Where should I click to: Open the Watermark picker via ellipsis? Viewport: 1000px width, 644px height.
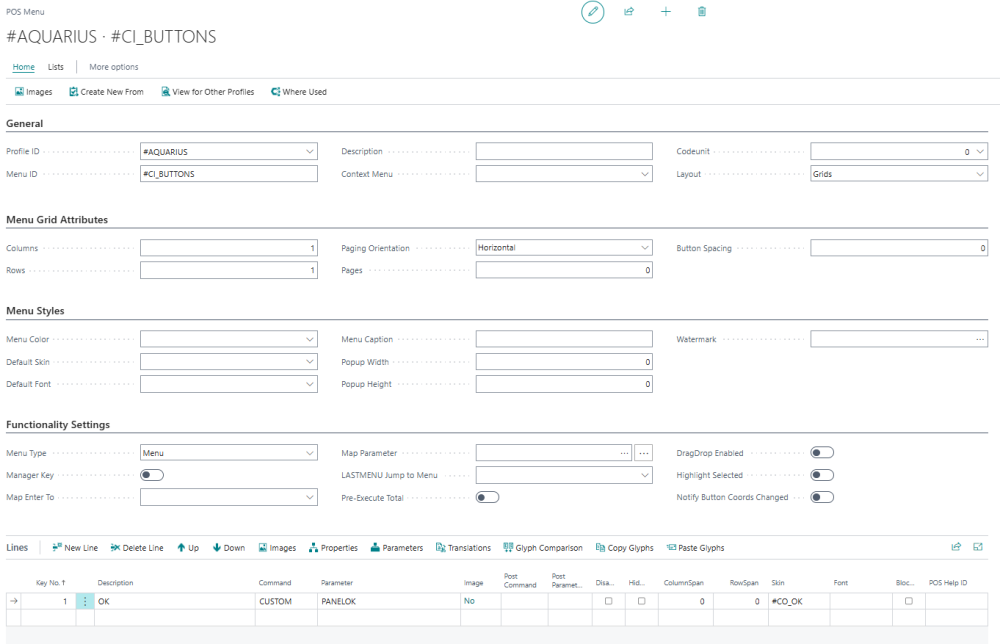[x=979, y=338]
